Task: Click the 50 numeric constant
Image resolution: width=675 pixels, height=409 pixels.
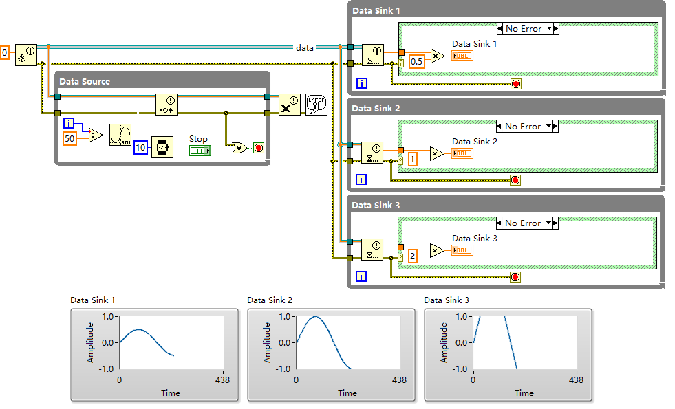Action: click(70, 136)
